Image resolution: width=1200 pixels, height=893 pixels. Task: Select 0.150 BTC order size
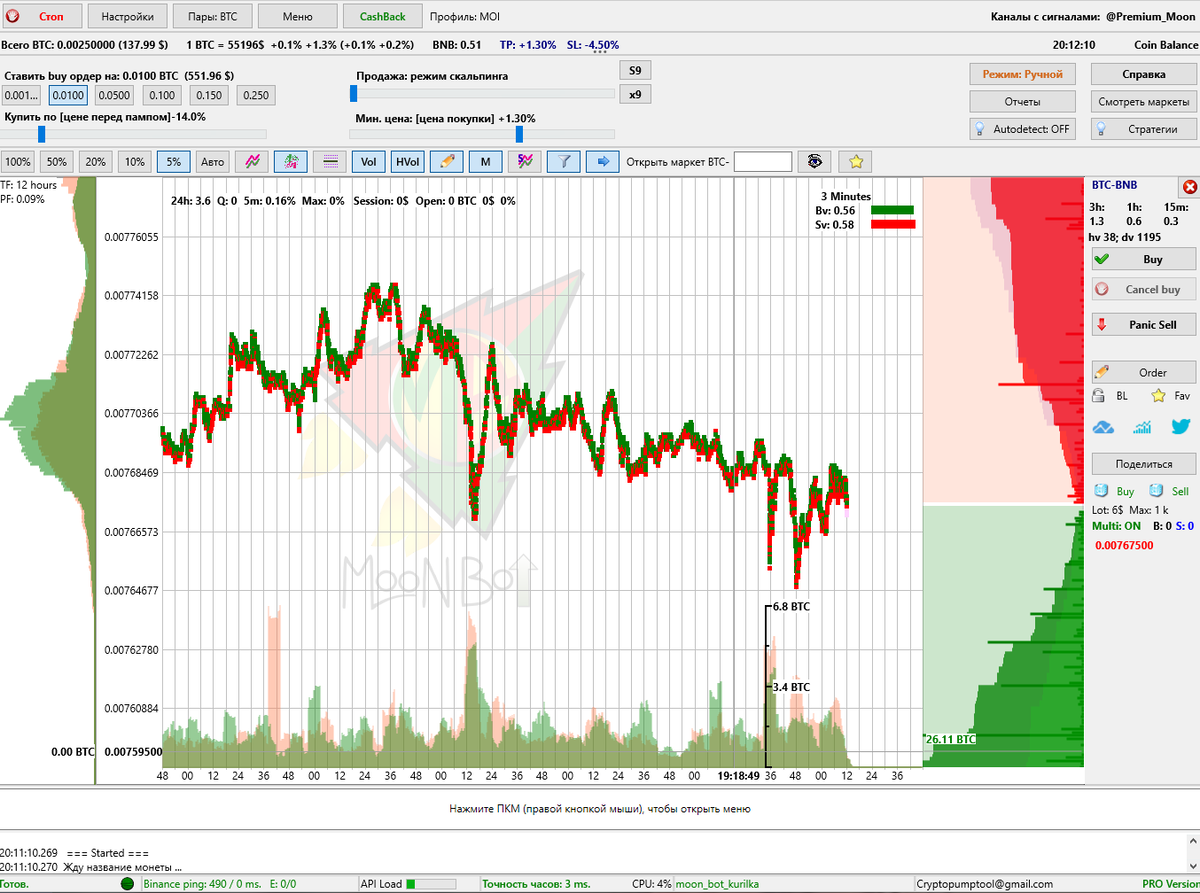pyautogui.click(x=209, y=95)
